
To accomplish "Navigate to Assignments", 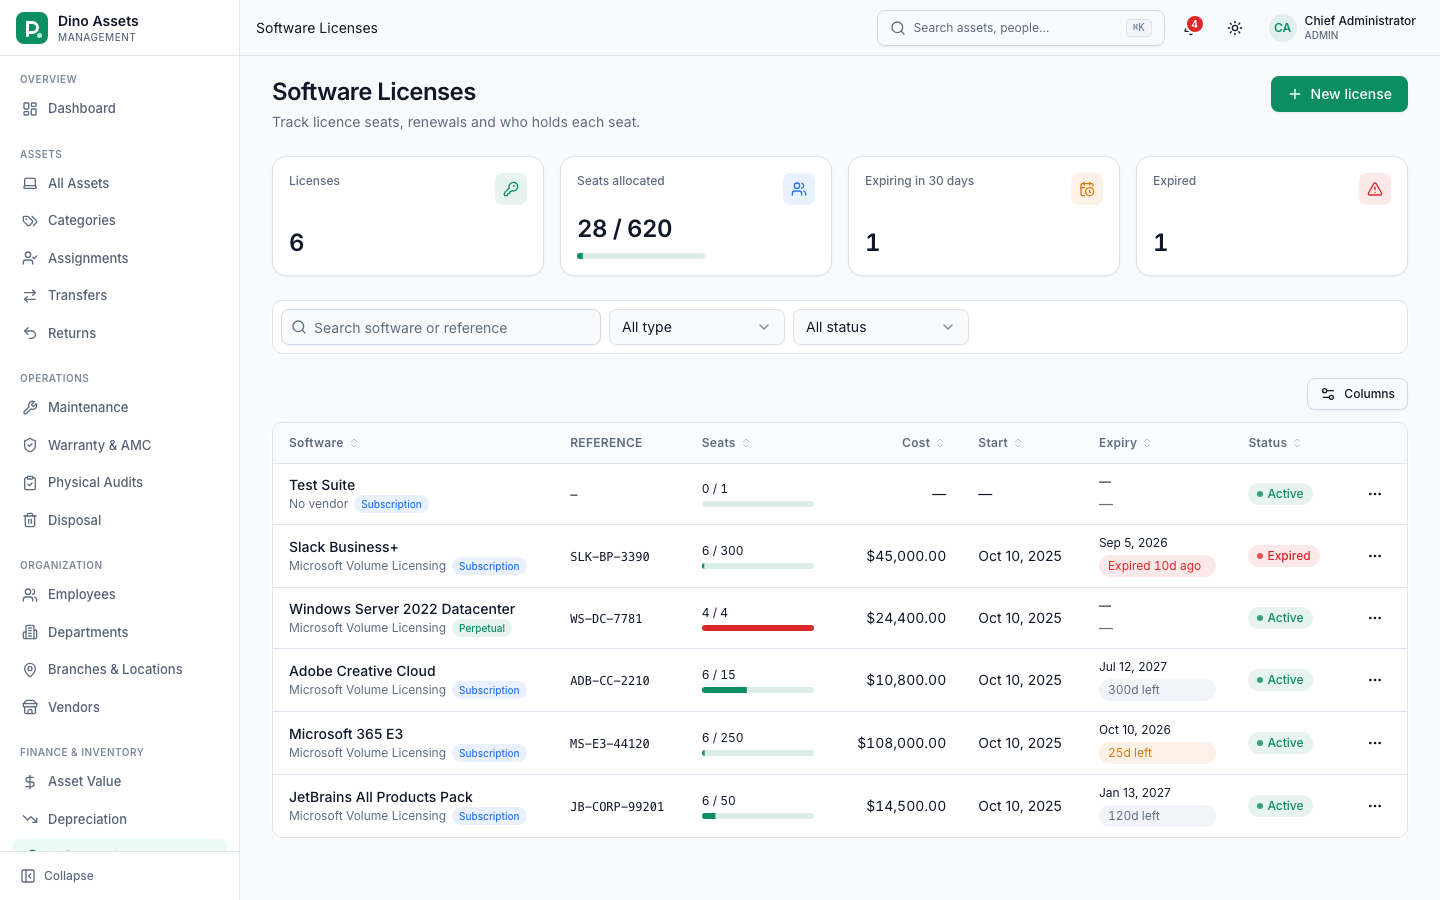I will (120, 258).
